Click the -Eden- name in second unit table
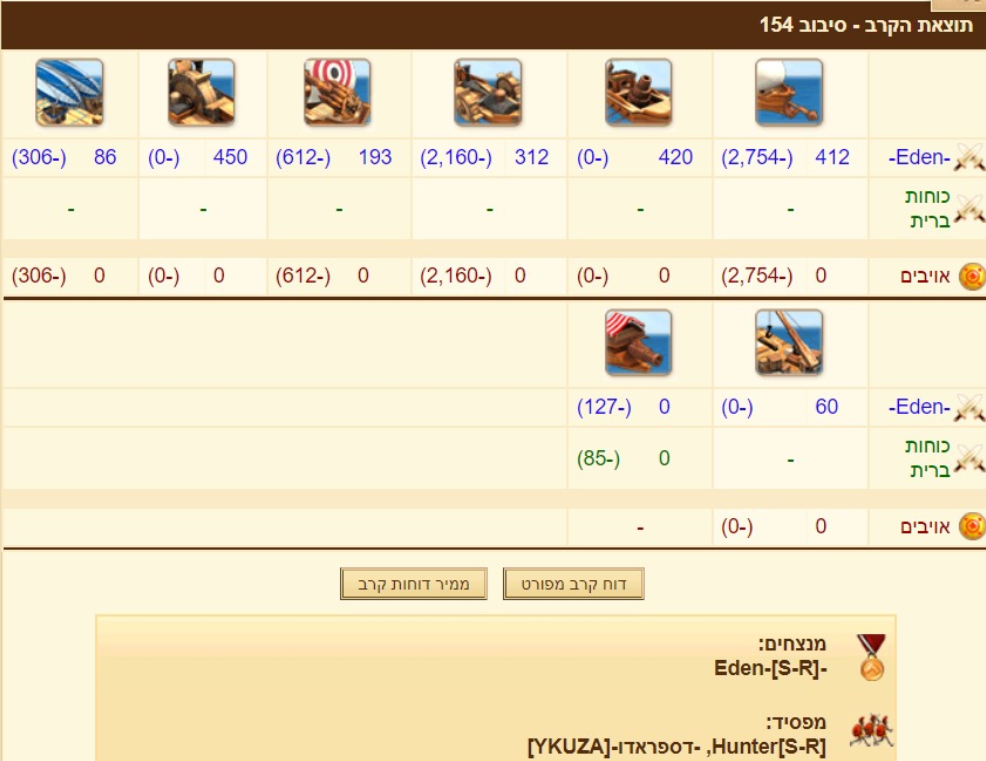Viewport: 986px width, 761px height. 919,407
